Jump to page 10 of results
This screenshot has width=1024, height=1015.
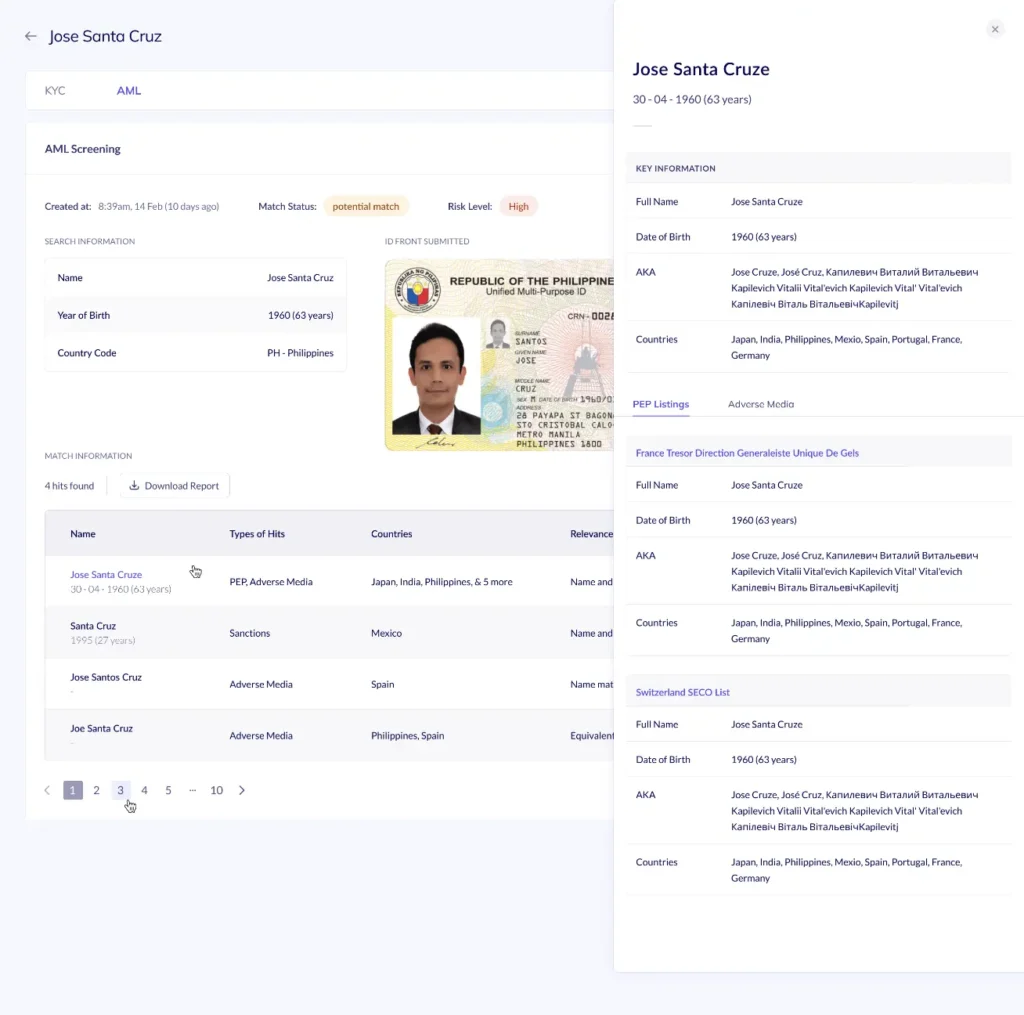coord(216,790)
